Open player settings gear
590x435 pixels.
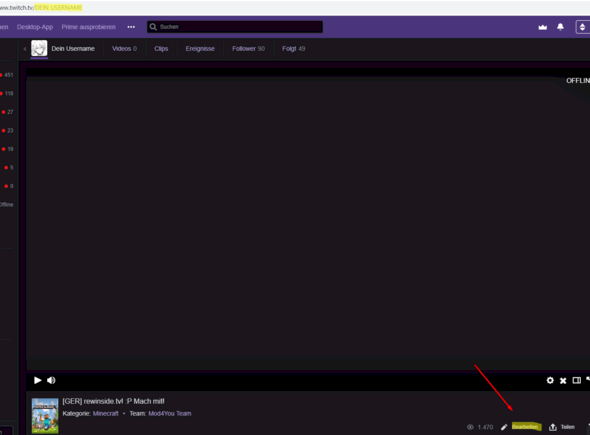click(x=550, y=380)
